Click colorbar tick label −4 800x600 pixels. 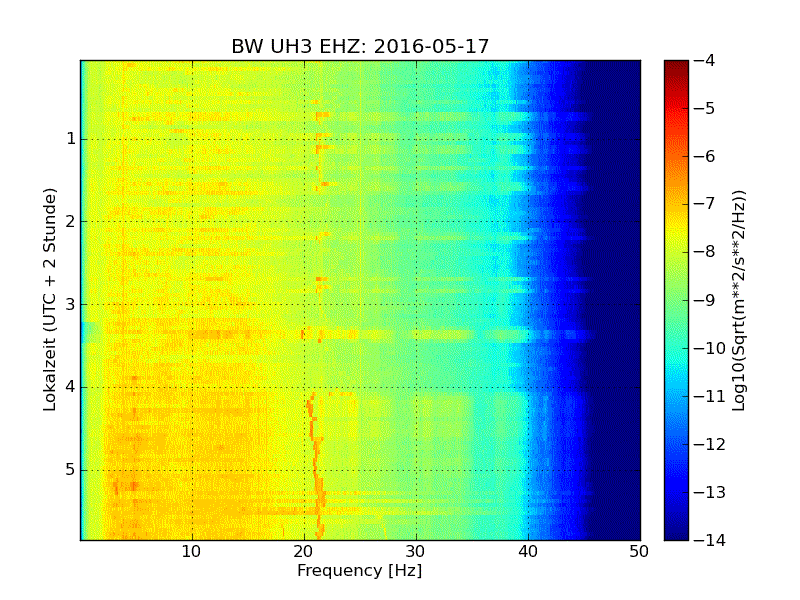[705, 60]
